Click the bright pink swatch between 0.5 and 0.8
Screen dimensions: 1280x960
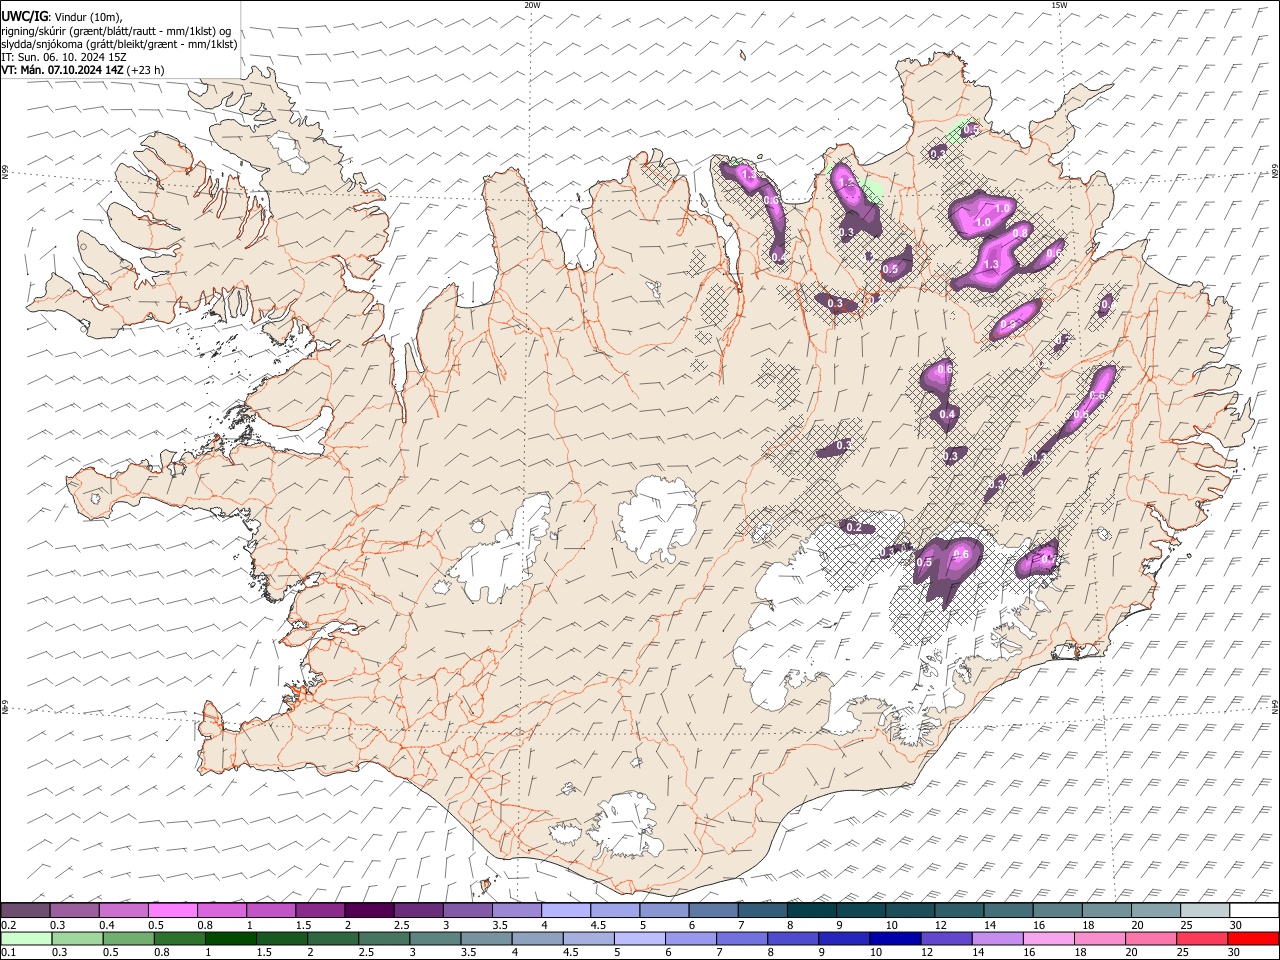pyautogui.click(x=172, y=910)
